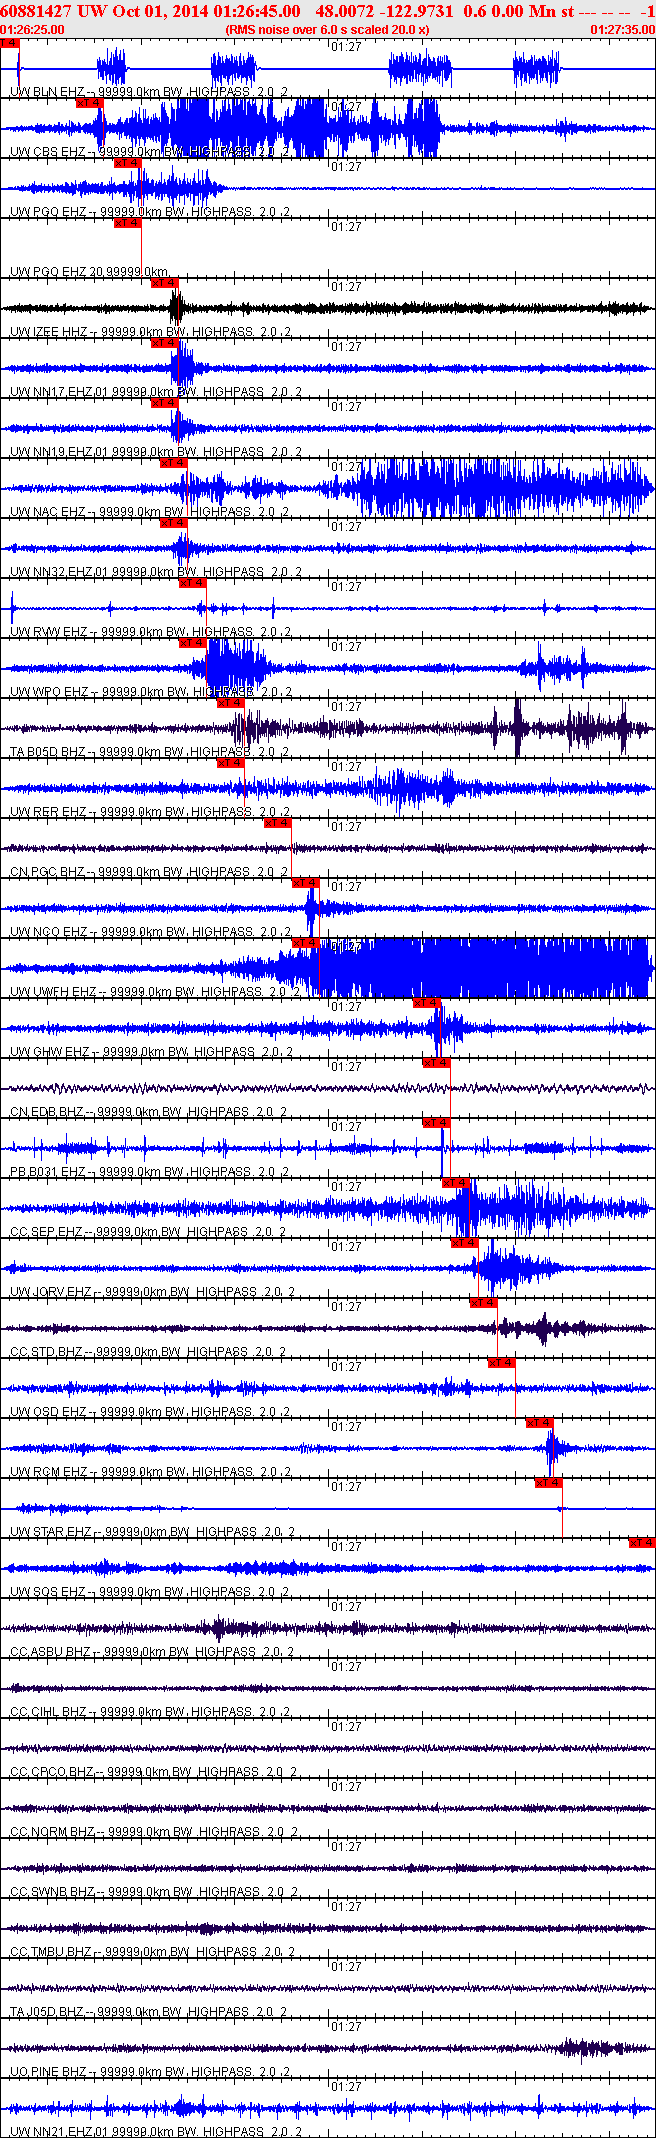656x2138 pixels.
Task: Click the red pick flag on JORV trace
Action: tap(464, 1243)
